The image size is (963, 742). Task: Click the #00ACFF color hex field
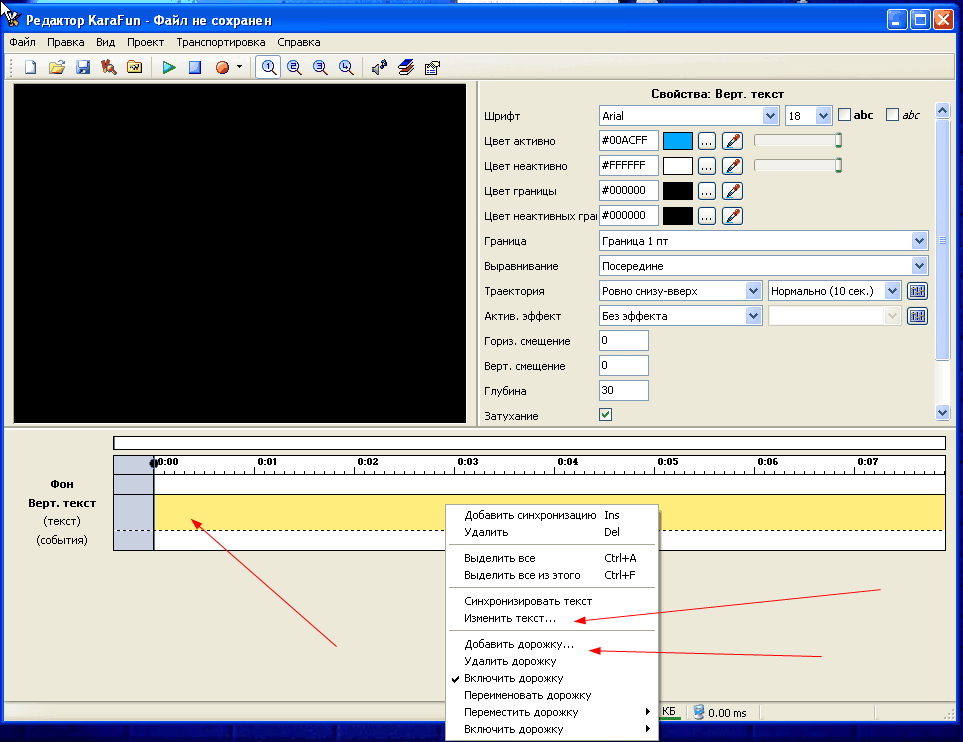(629, 141)
